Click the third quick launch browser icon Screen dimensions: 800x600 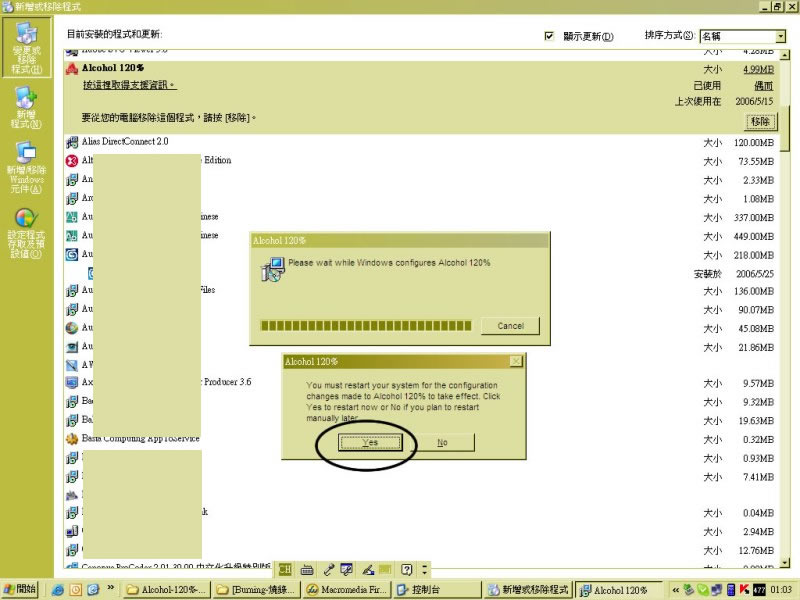coord(93,590)
